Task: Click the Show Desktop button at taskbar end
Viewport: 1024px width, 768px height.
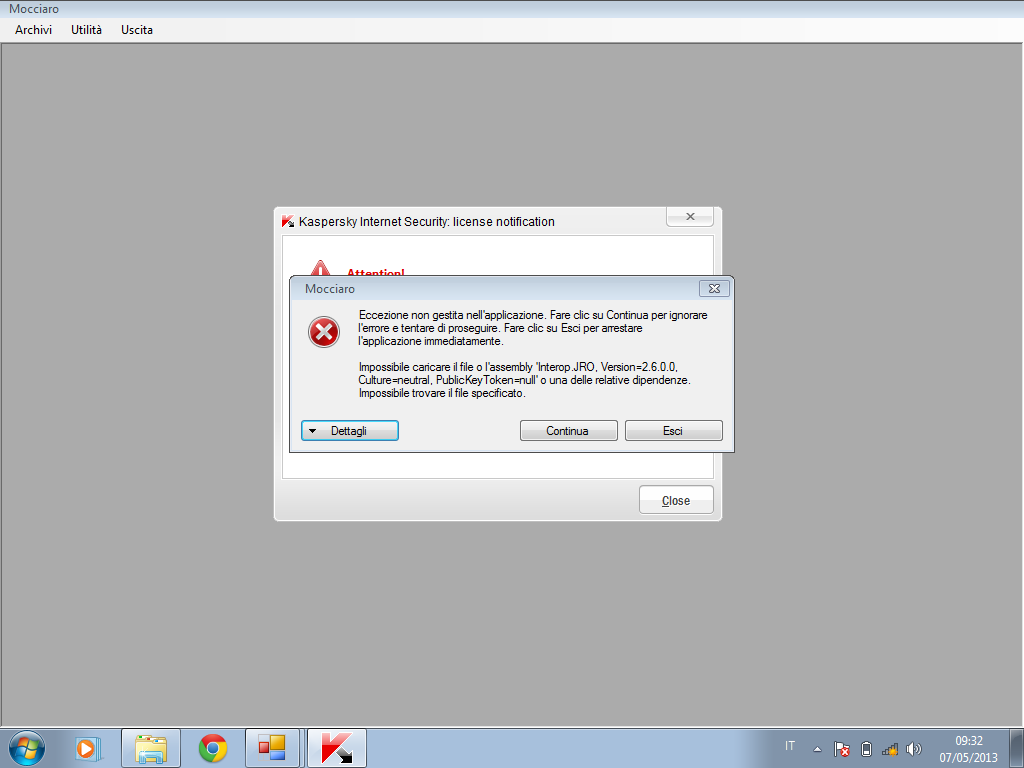Action: tap(1016, 748)
